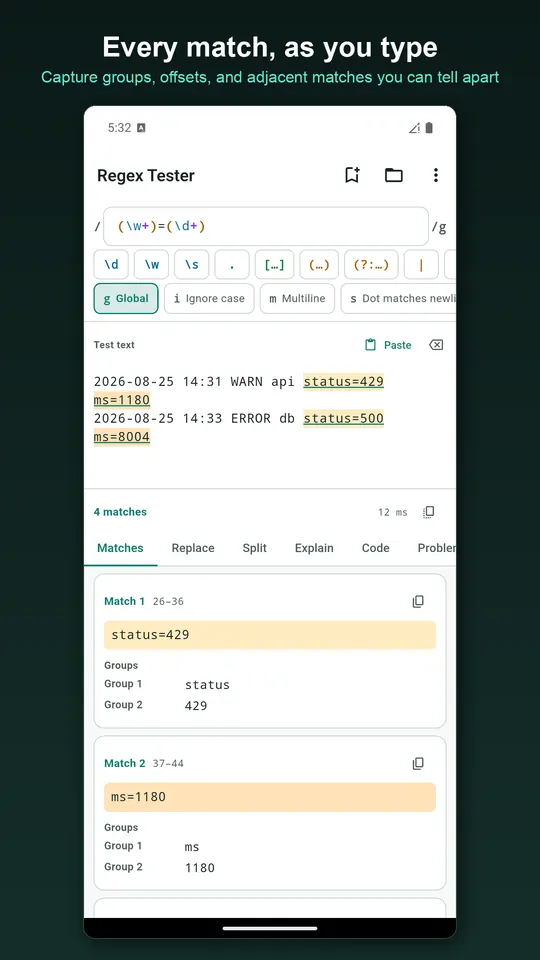Save pattern with the bookmark-plus icon

352,175
